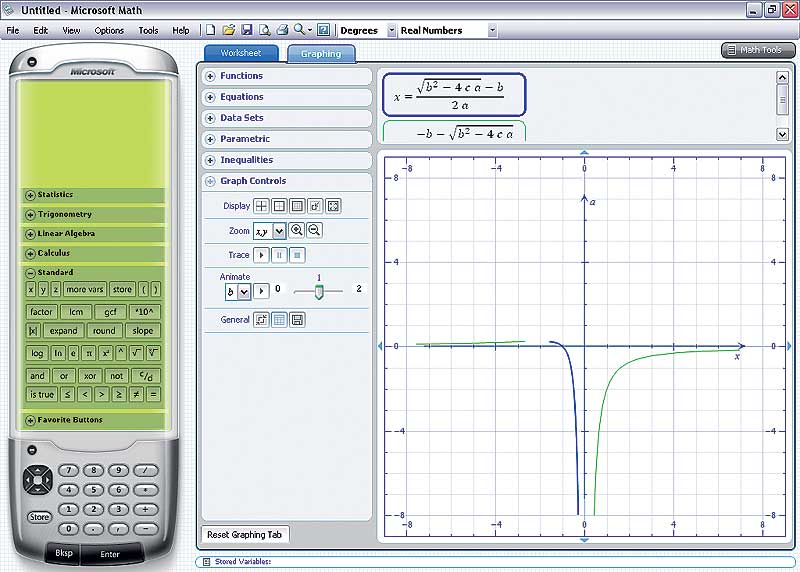The height and width of the screenshot is (572, 800).
Task: Play the b parameter animation
Action: (x=261, y=291)
